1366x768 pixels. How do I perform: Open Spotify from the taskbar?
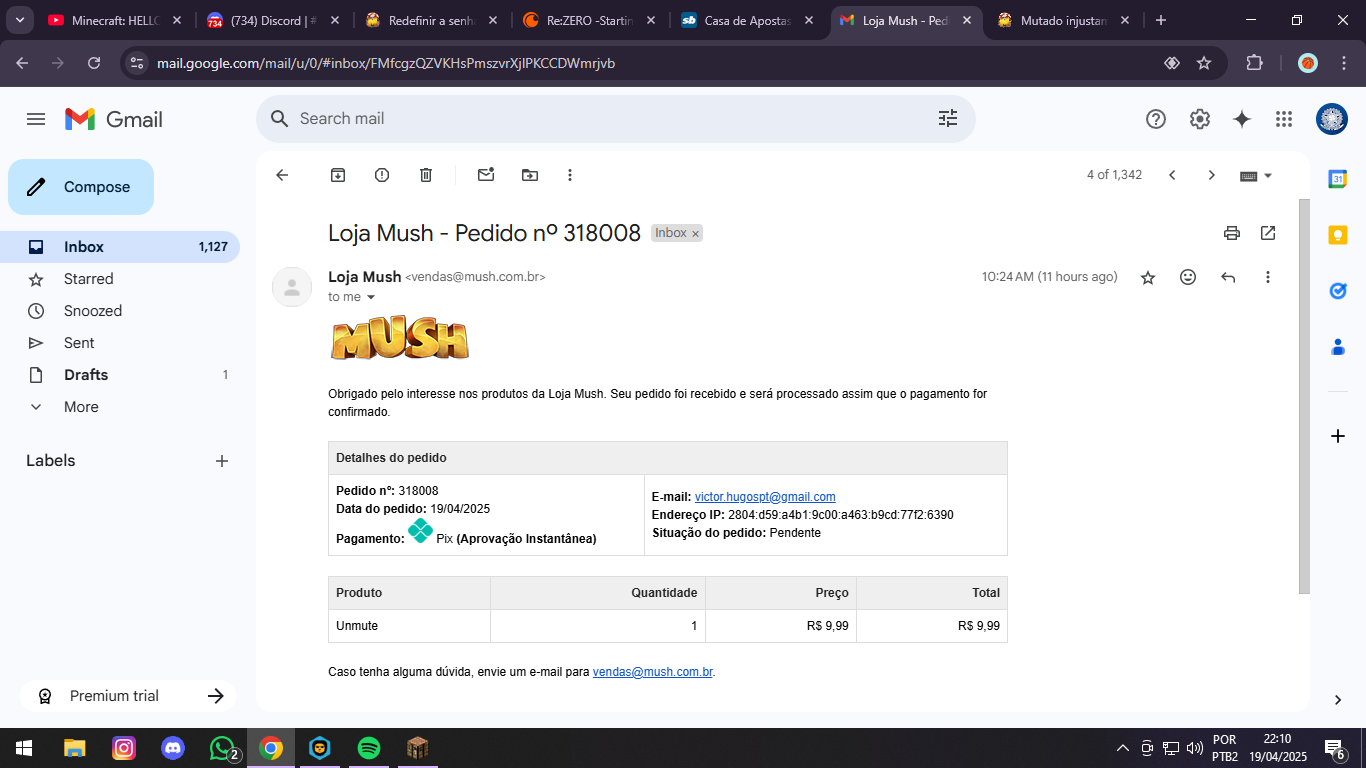[369, 748]
